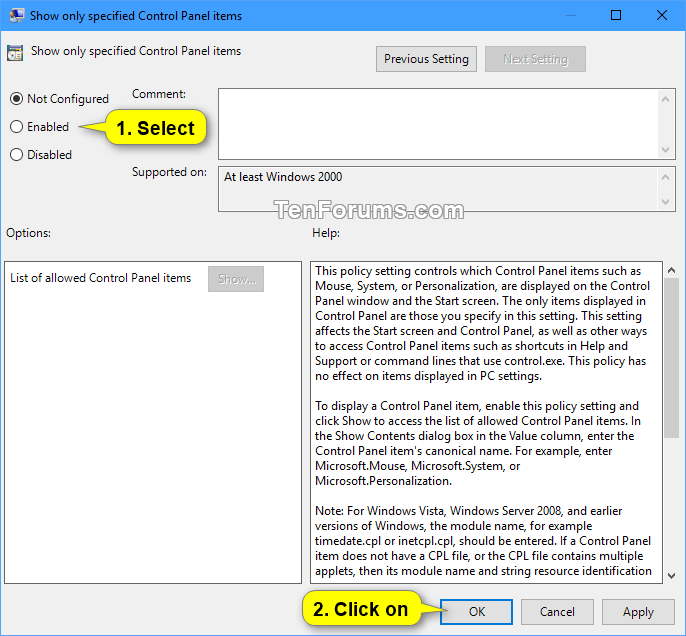Click the title bar window icon

pos(17,15)
